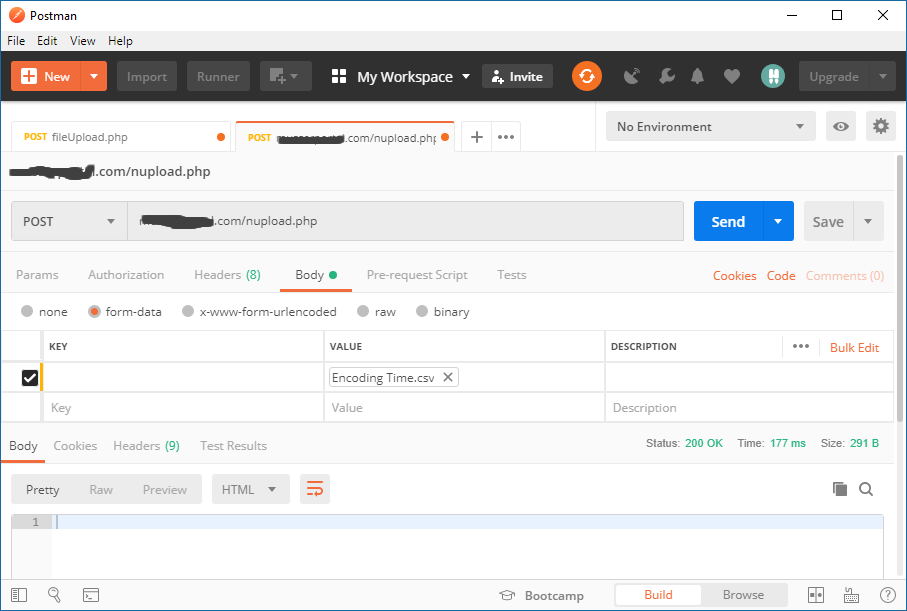Click the sync status icon
Viewport: 907px width, 611px height.
point(587,76)
